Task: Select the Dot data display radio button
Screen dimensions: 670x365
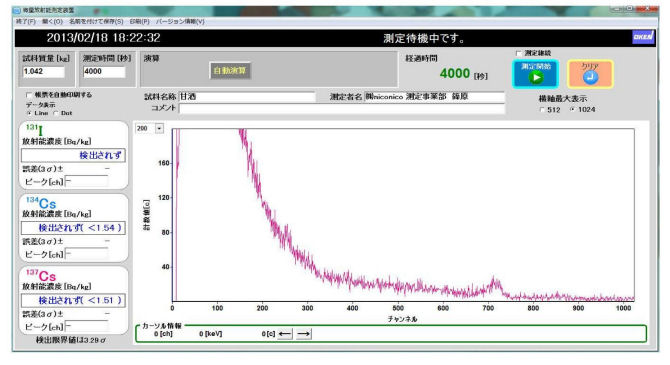Action: 56,113
